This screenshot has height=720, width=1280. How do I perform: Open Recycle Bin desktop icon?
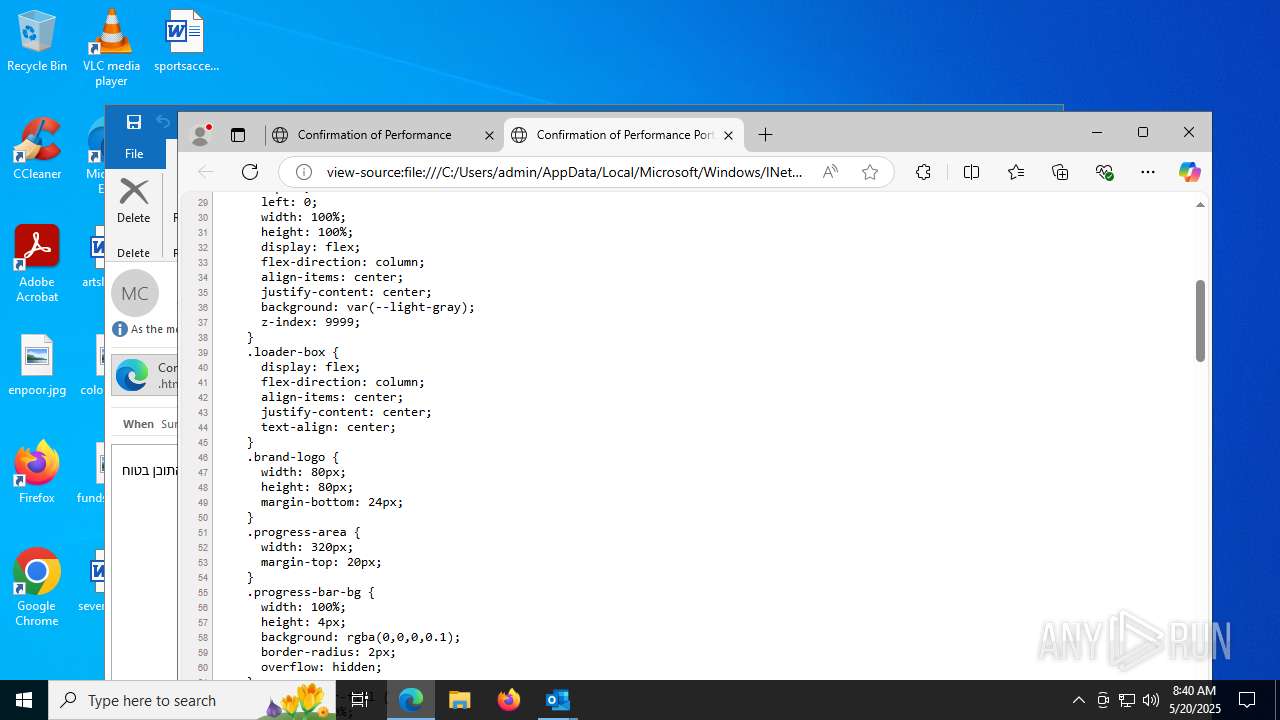pos(37,41)
